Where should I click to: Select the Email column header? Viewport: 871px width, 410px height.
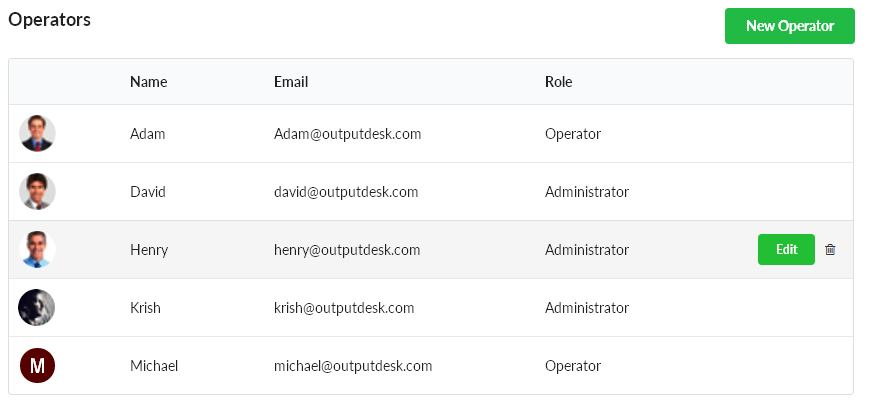(291, 82)
